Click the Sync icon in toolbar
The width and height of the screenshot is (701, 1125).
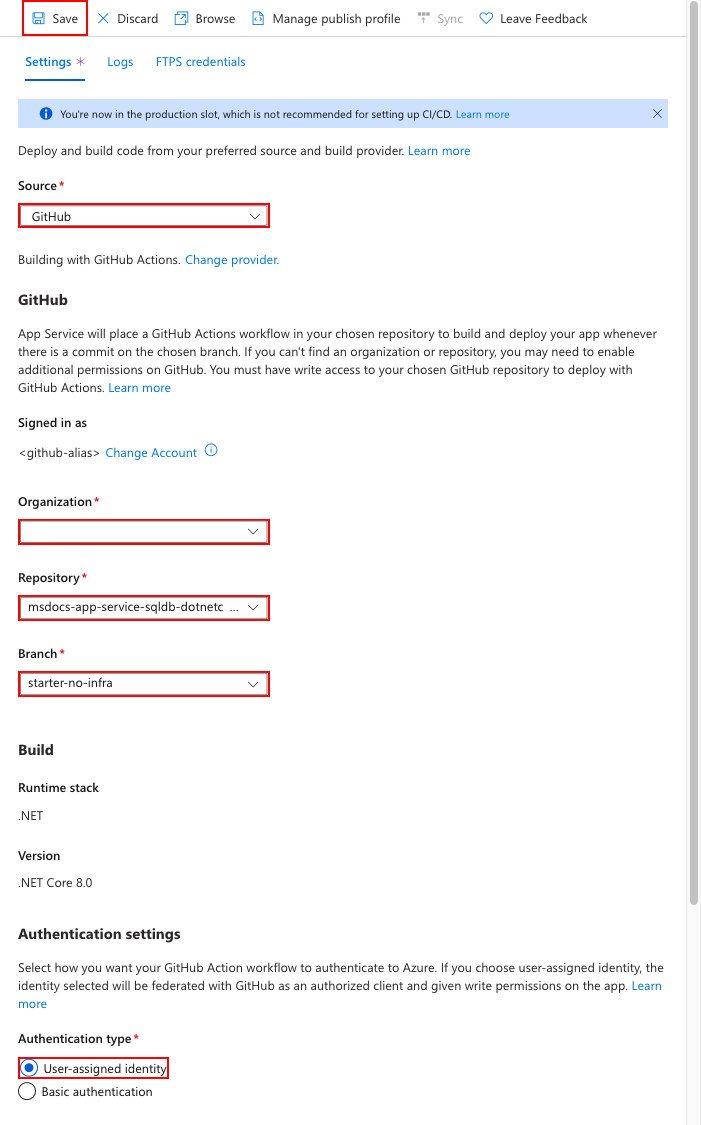coord(423,19)
